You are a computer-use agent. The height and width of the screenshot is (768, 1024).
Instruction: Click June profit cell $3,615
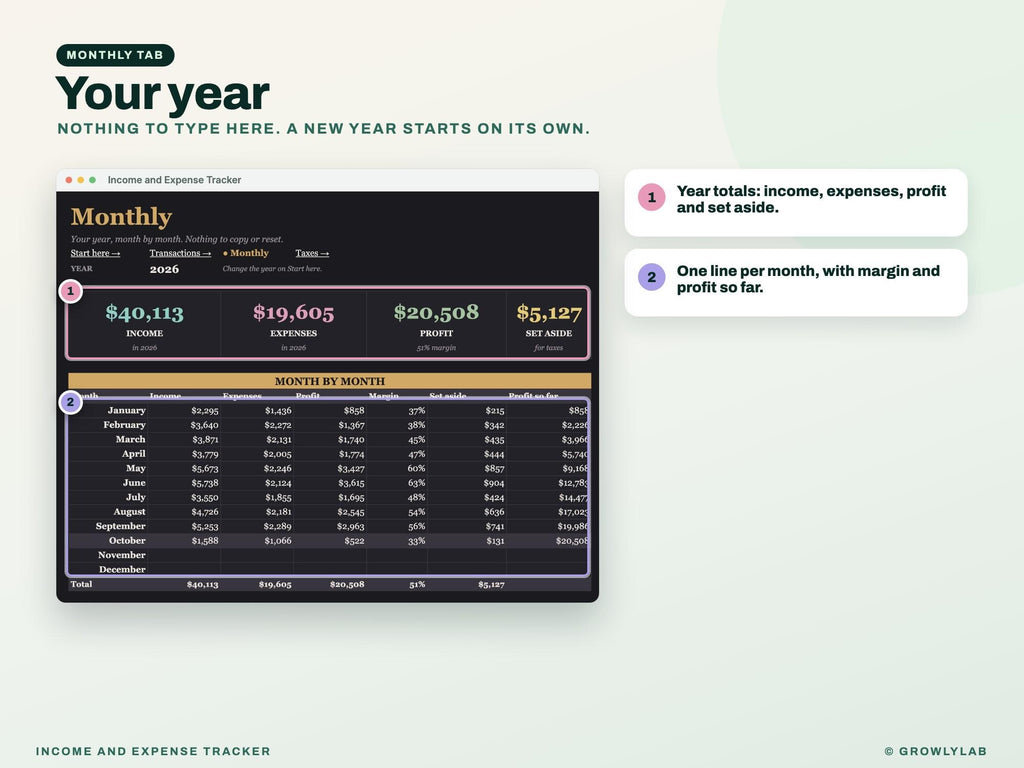coord(351,483)
